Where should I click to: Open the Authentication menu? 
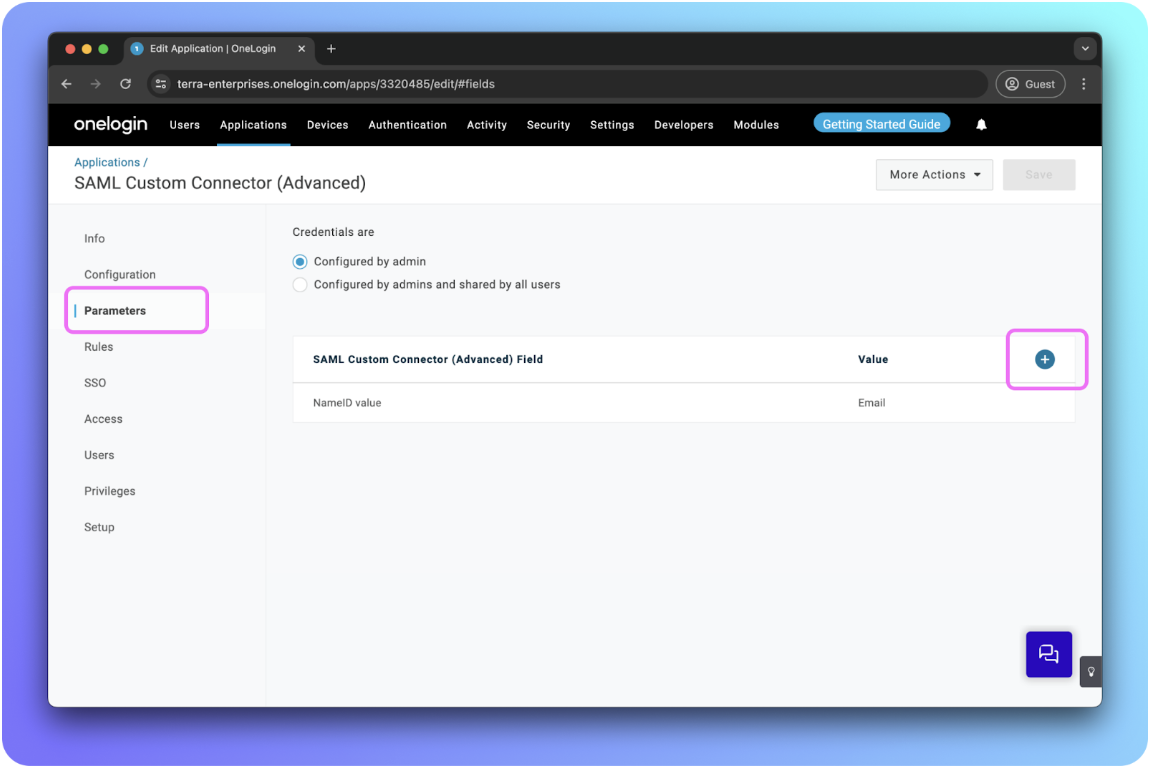[408, 125]
